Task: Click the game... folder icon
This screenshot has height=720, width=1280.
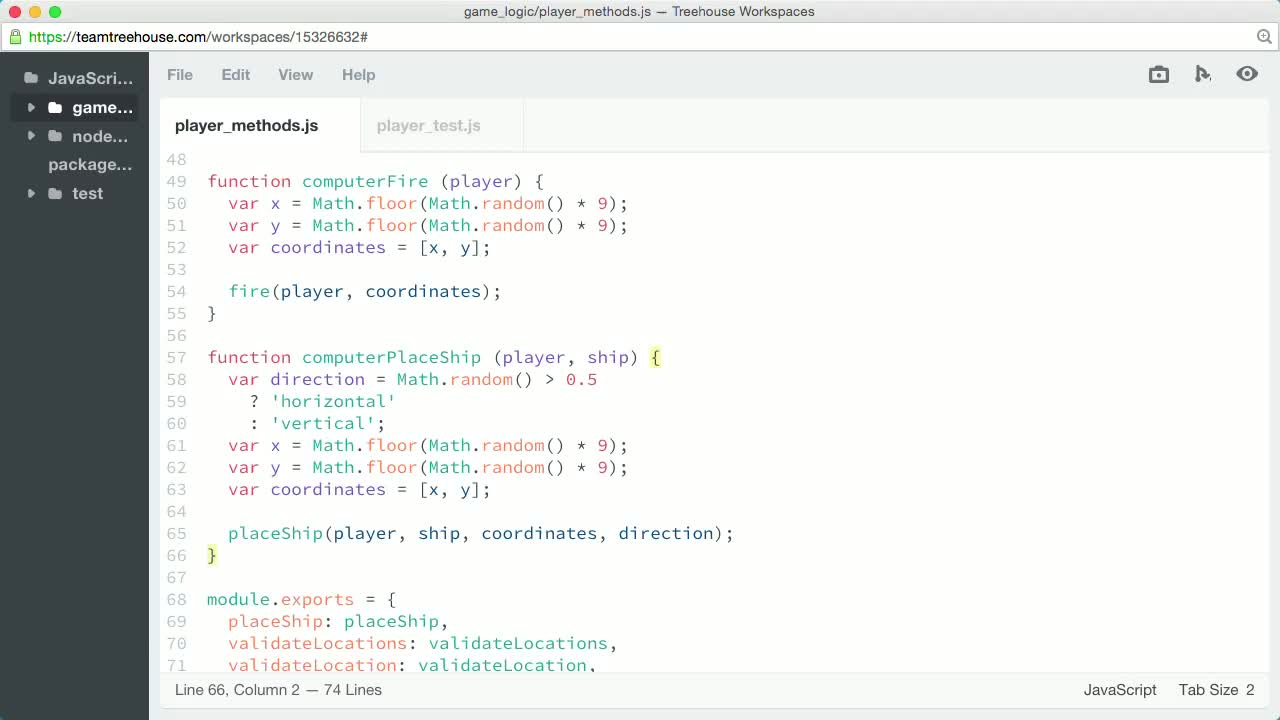Action: click(x=55, y=107)
